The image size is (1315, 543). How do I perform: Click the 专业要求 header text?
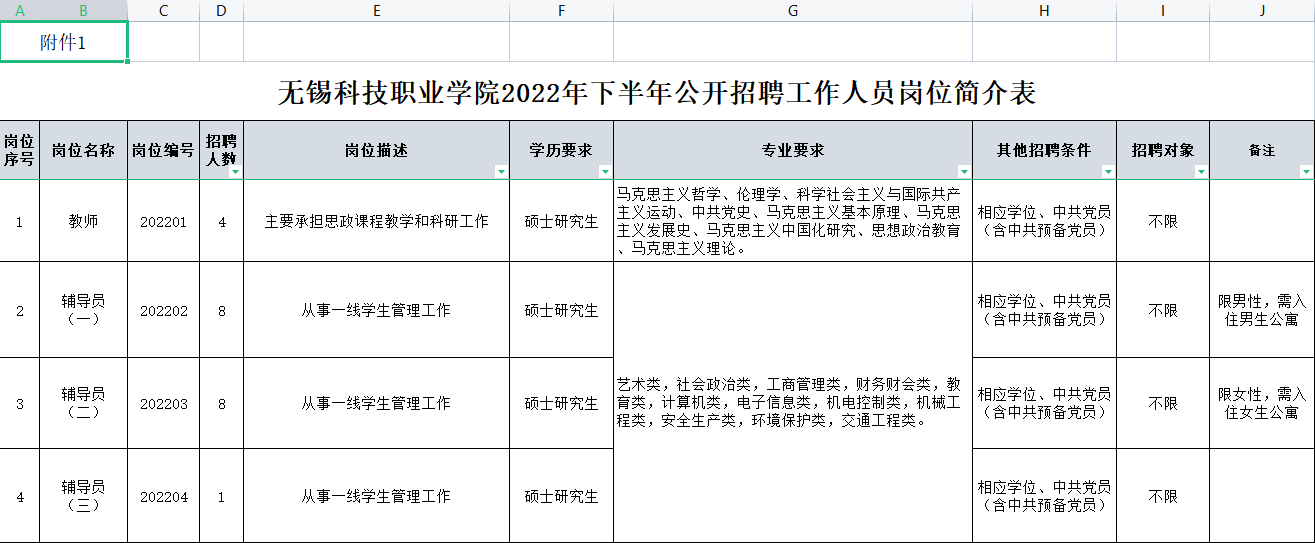[x=793, y=151]
